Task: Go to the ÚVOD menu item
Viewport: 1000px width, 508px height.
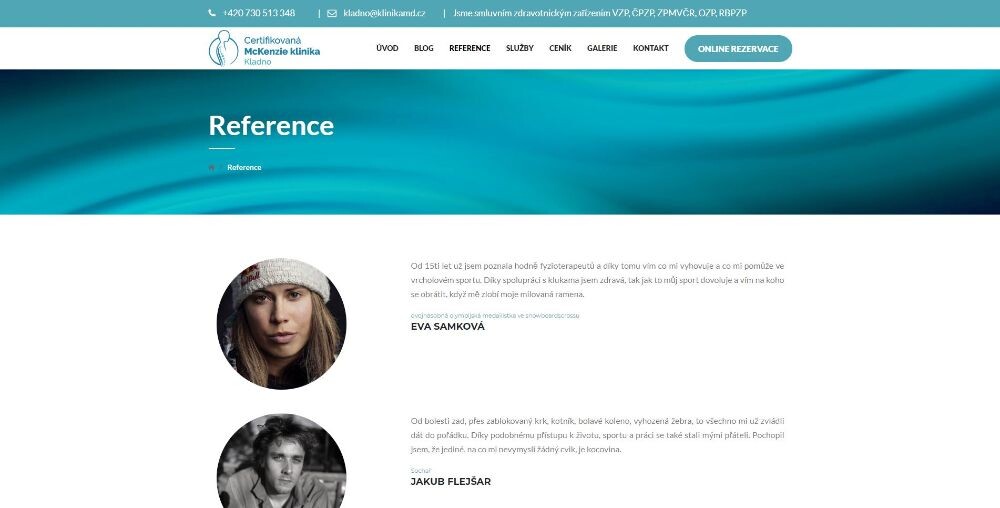Action: [x=387, y=48]
